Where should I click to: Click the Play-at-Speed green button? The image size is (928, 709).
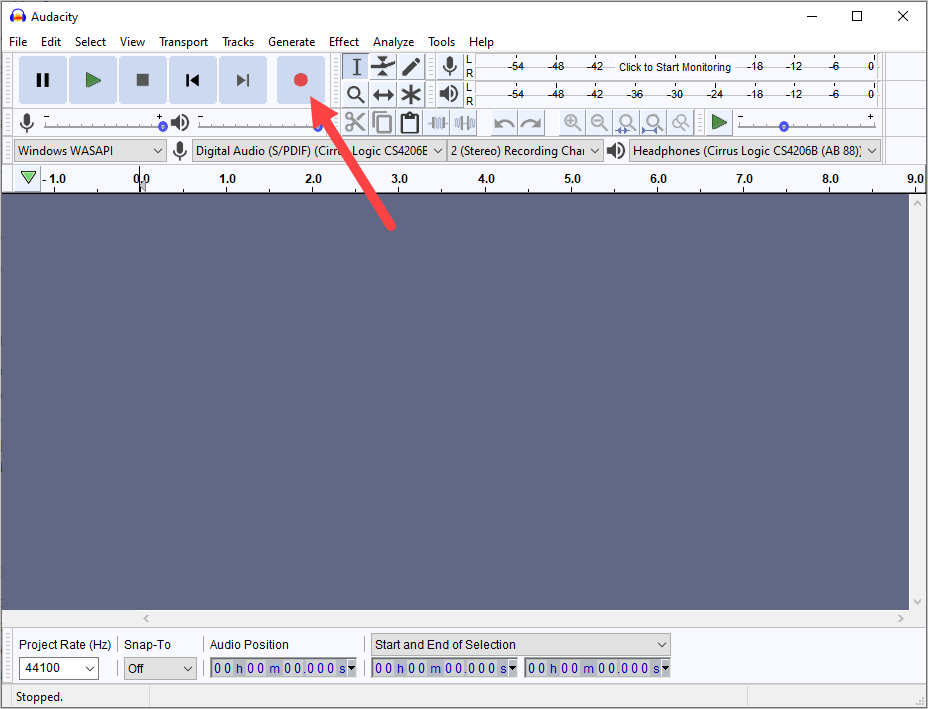tap(719, 123)
